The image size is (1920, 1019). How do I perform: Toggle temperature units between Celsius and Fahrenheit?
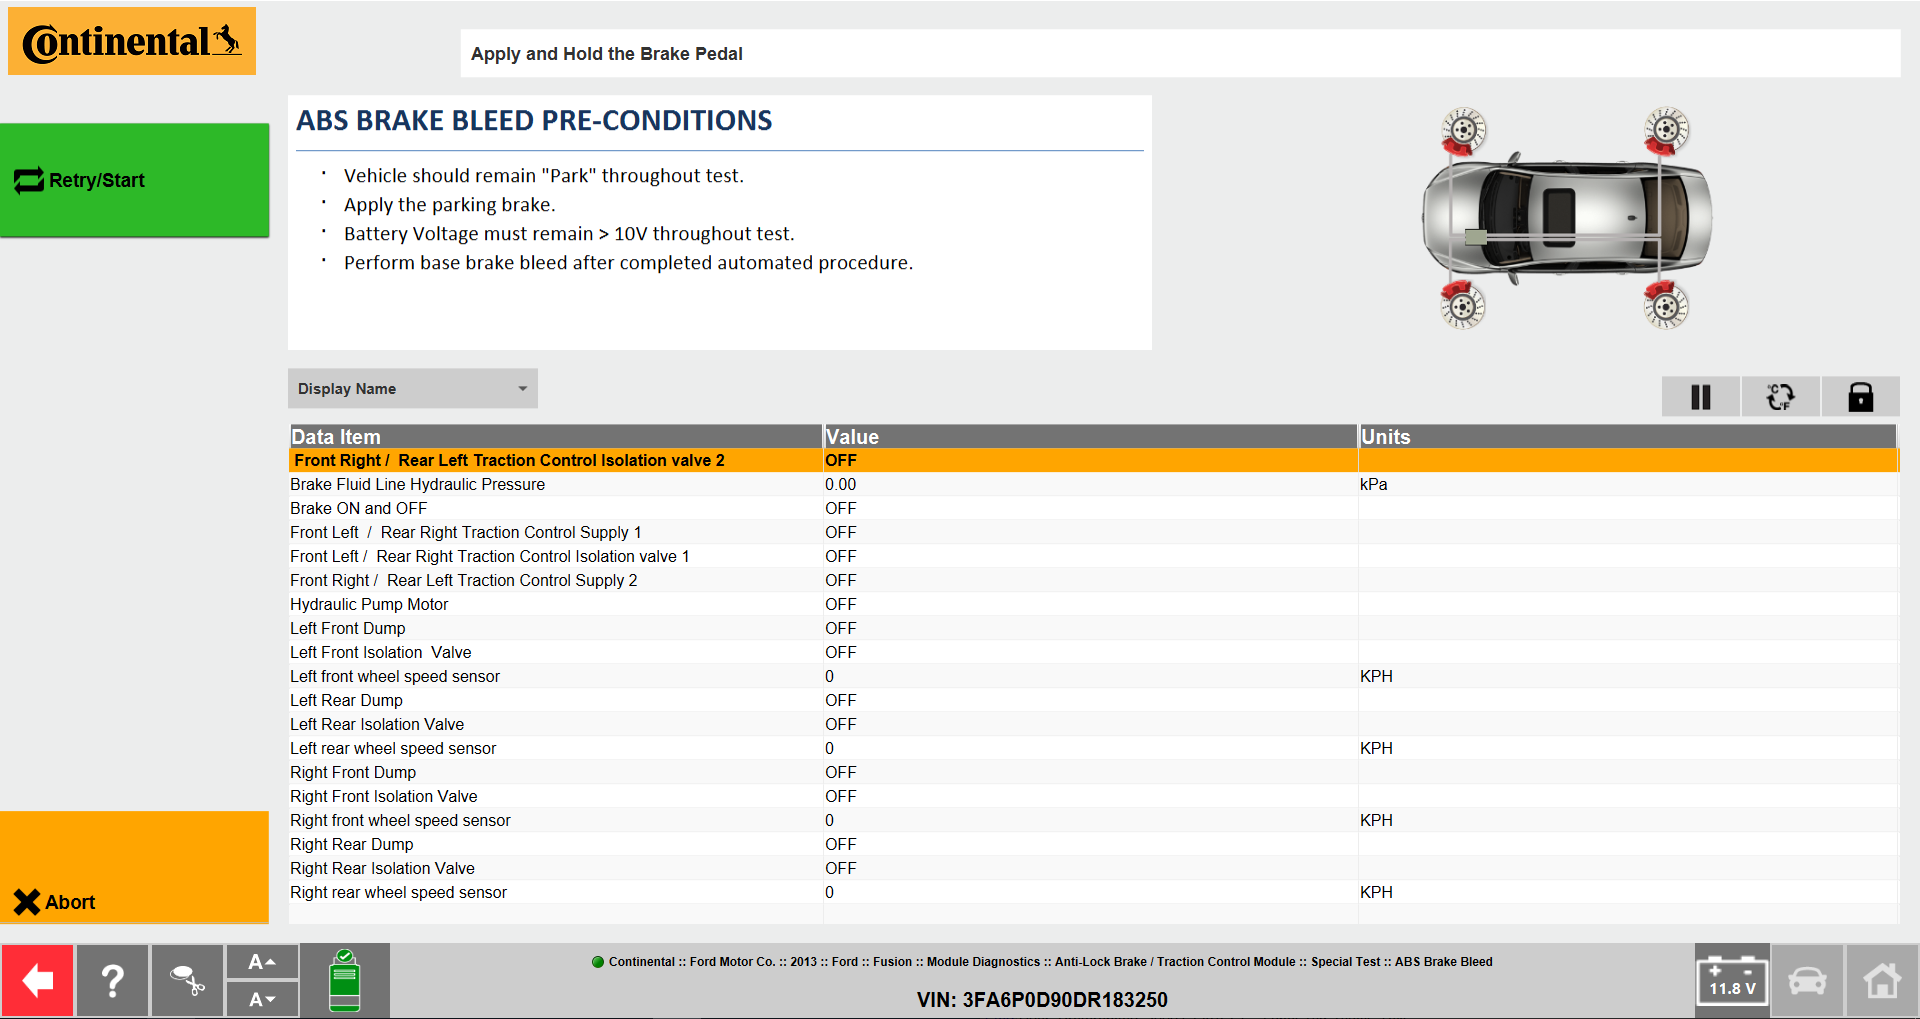click(1781, 396)
